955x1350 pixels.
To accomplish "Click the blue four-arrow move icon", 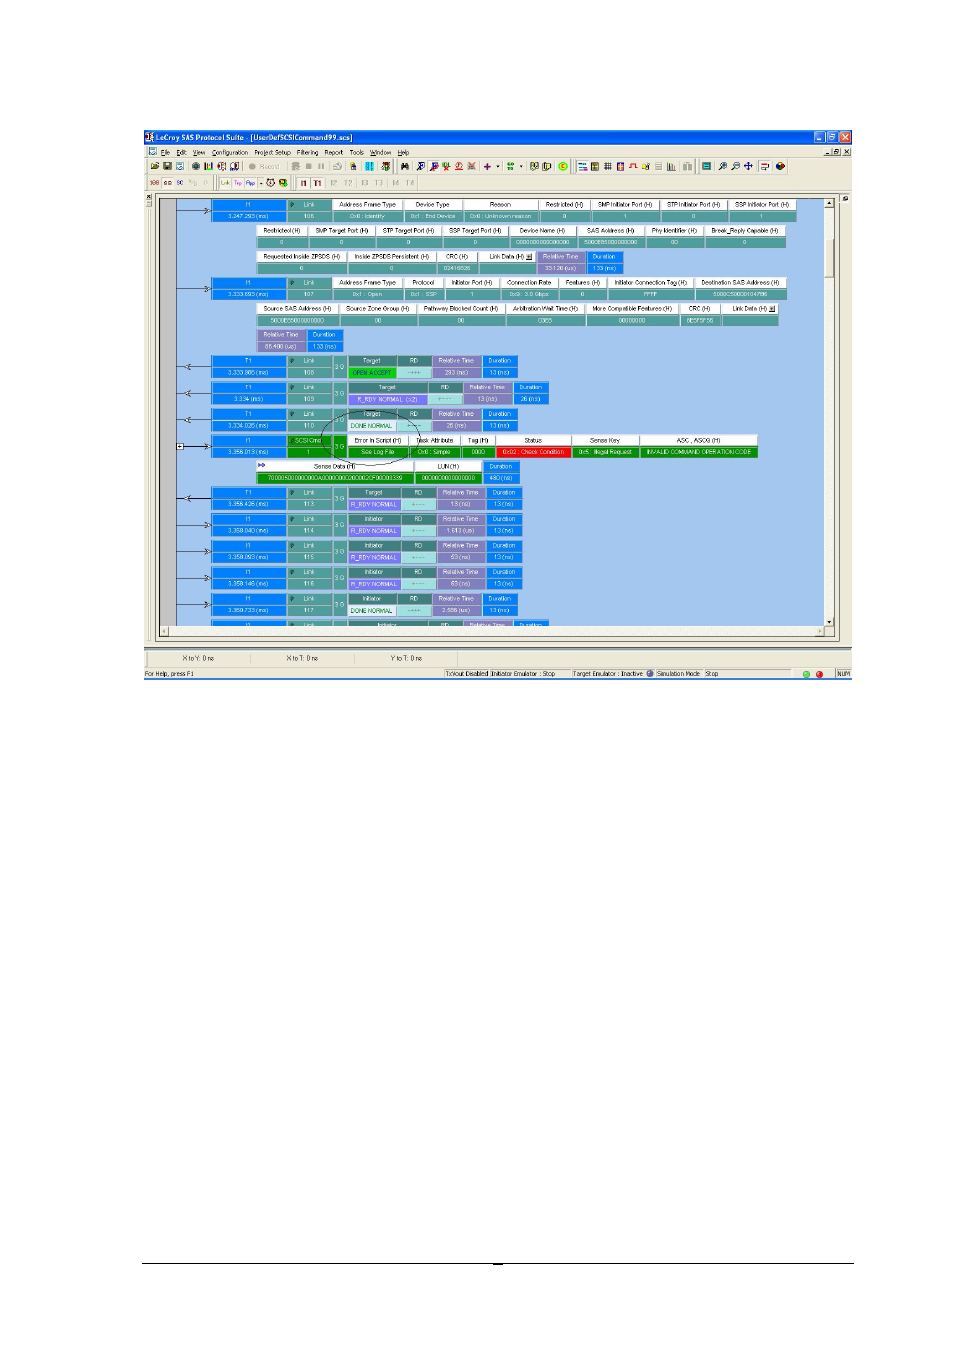I will [x=748, y=166].
